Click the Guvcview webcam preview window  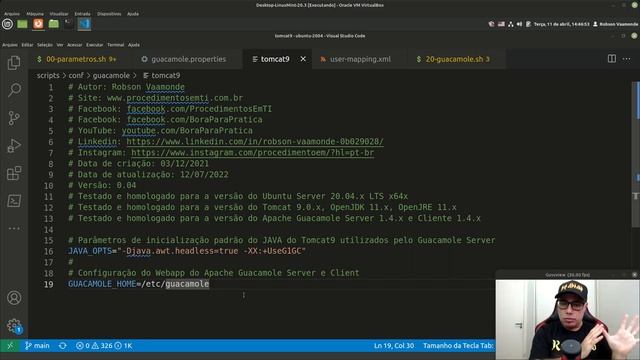[568, 315]
